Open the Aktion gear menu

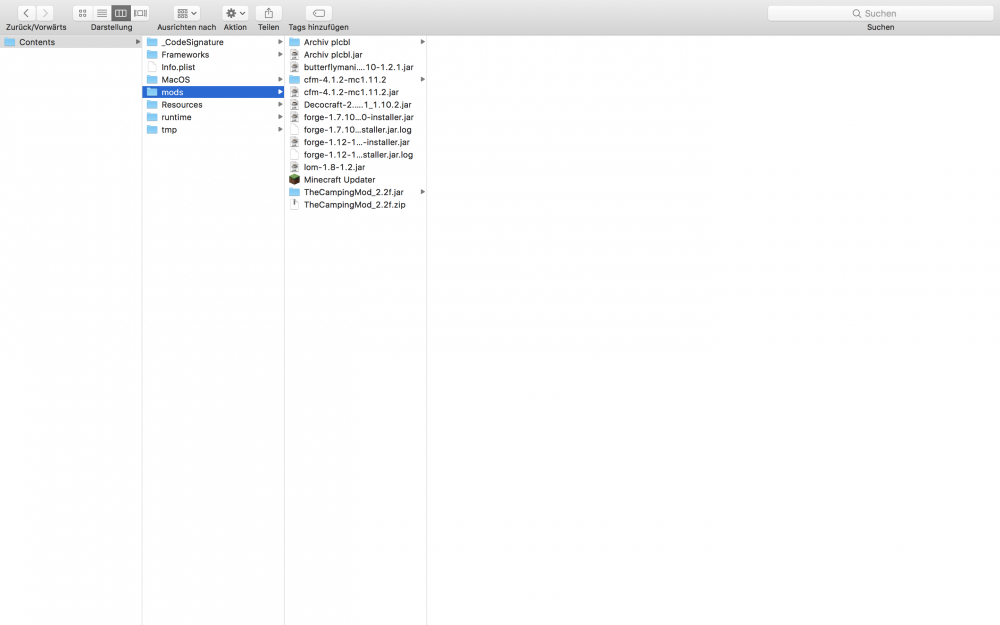pos(235,13)
